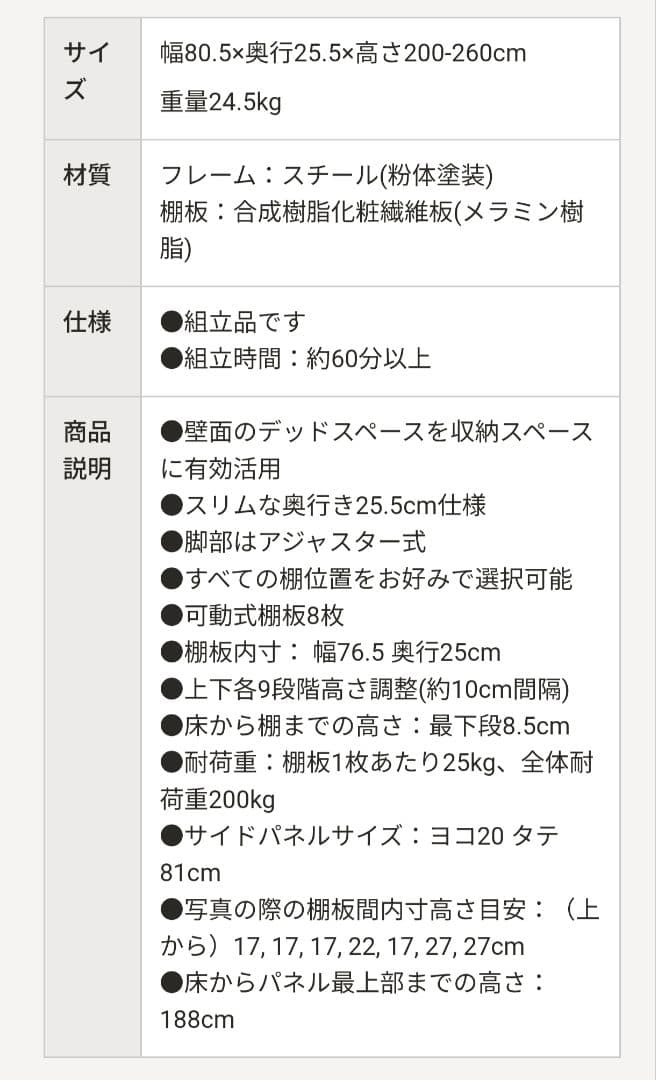Screen dimensions: 656x1080
Task: Click the 組立時間：約60分以上 line
Action: click(295, 358)
